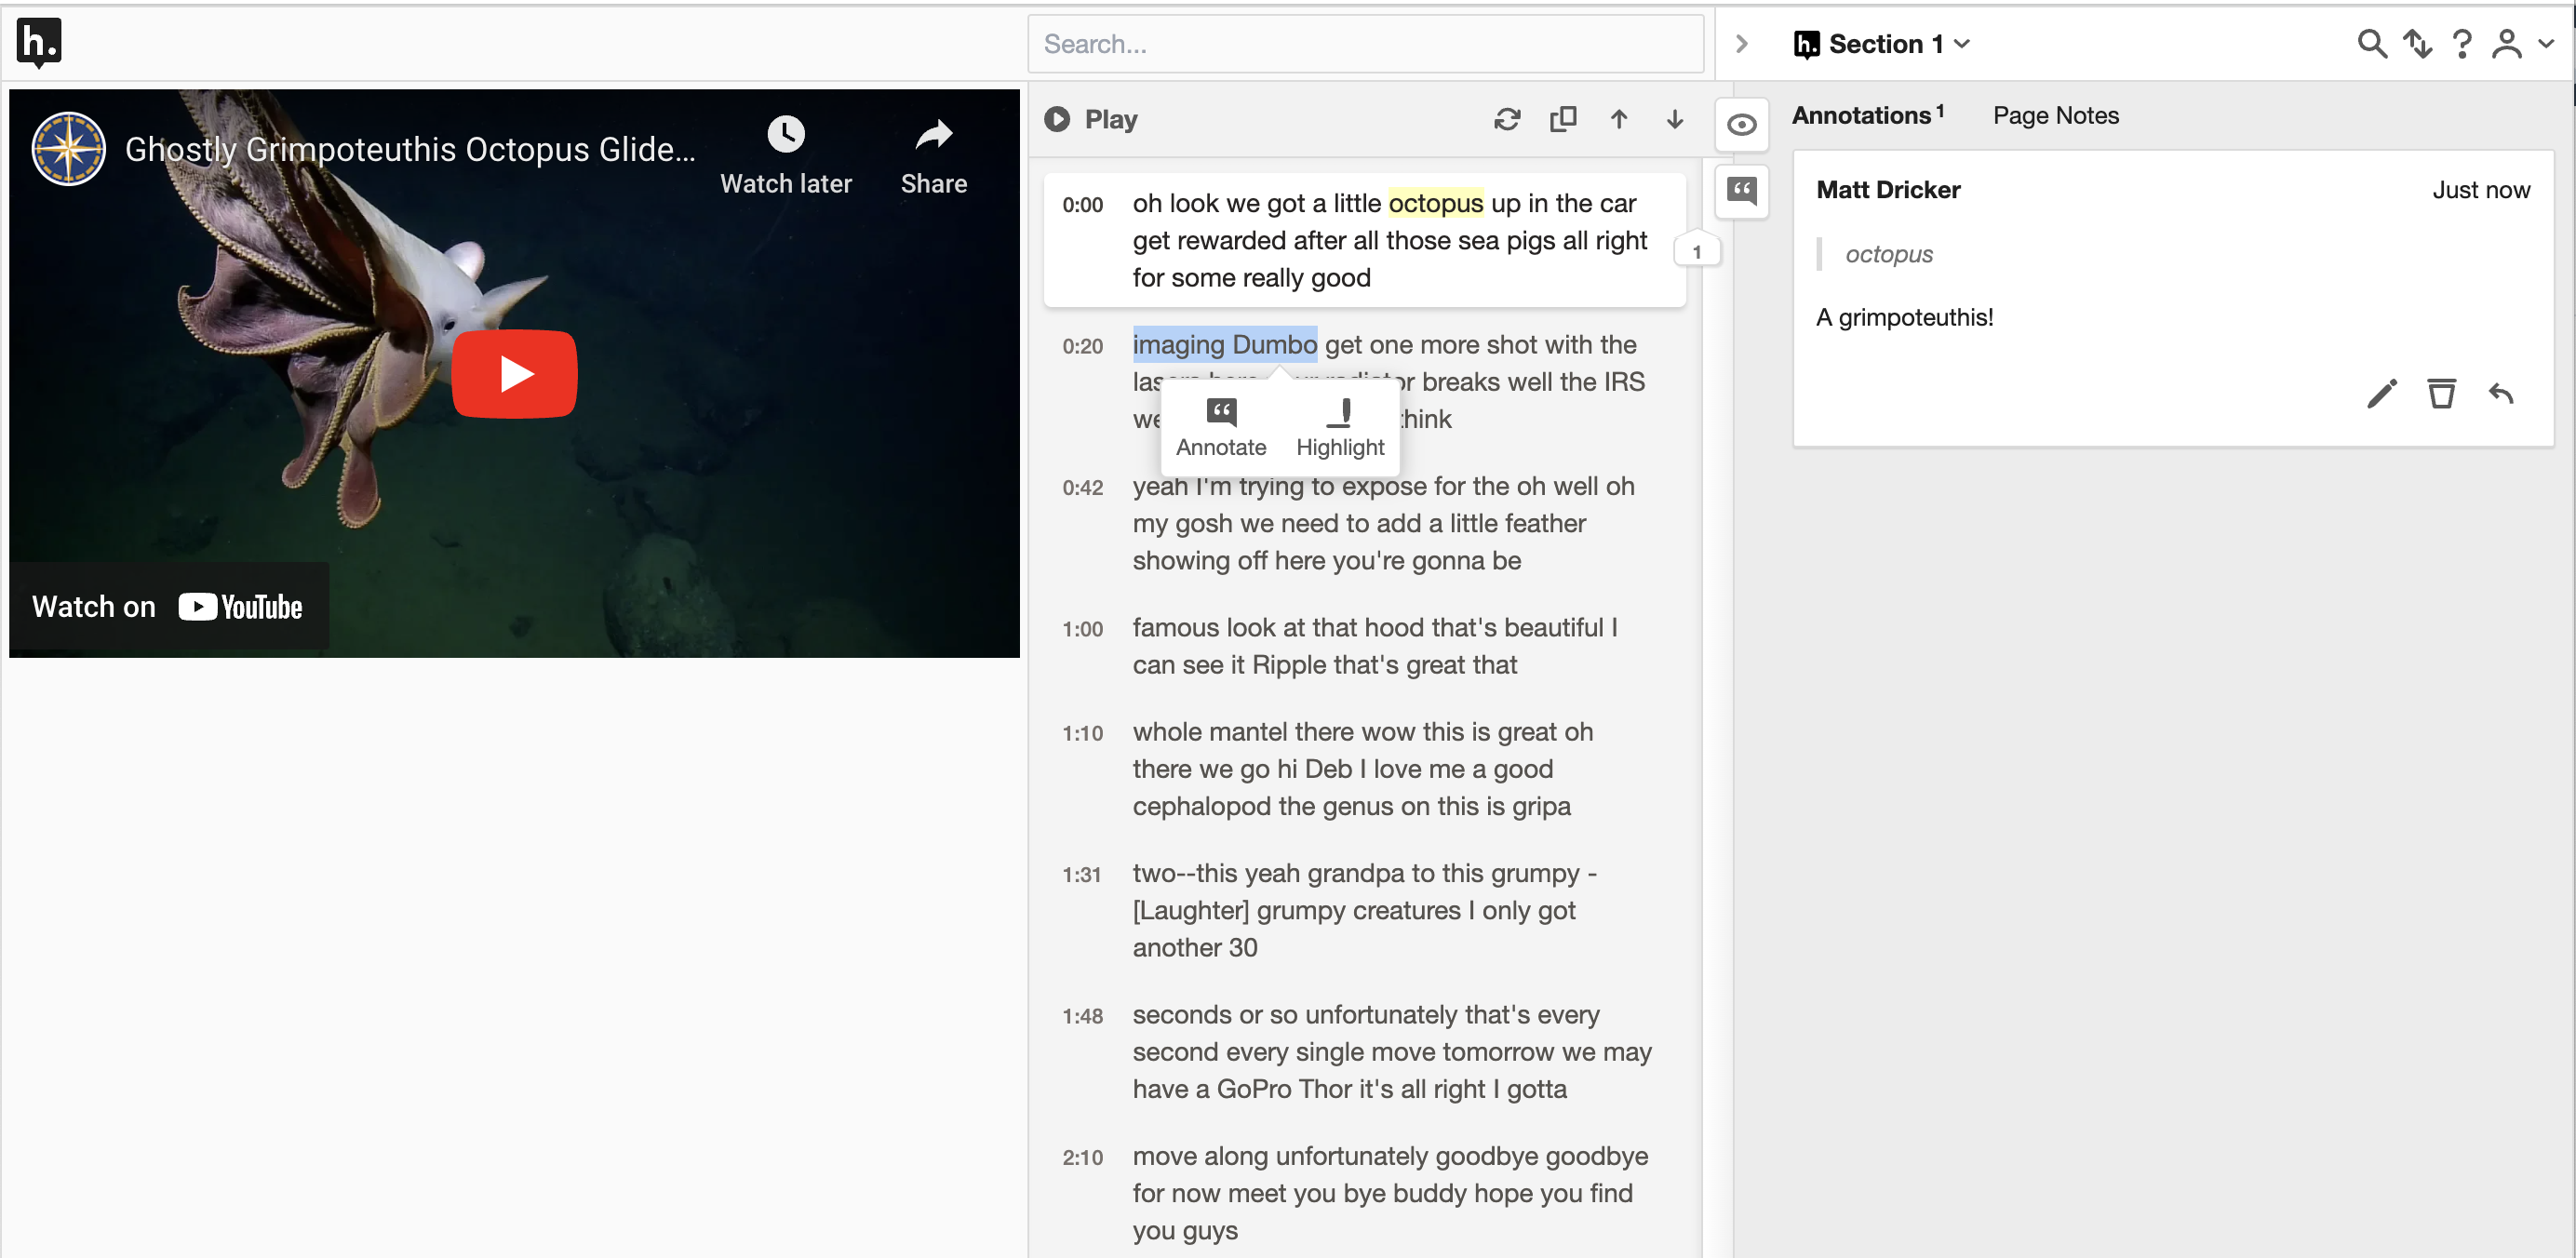Image resolution: width=2576 pixels, height=1258 pixels.
Task: Switch to the Page Notes tab
Action: (x=2055, y=115)
